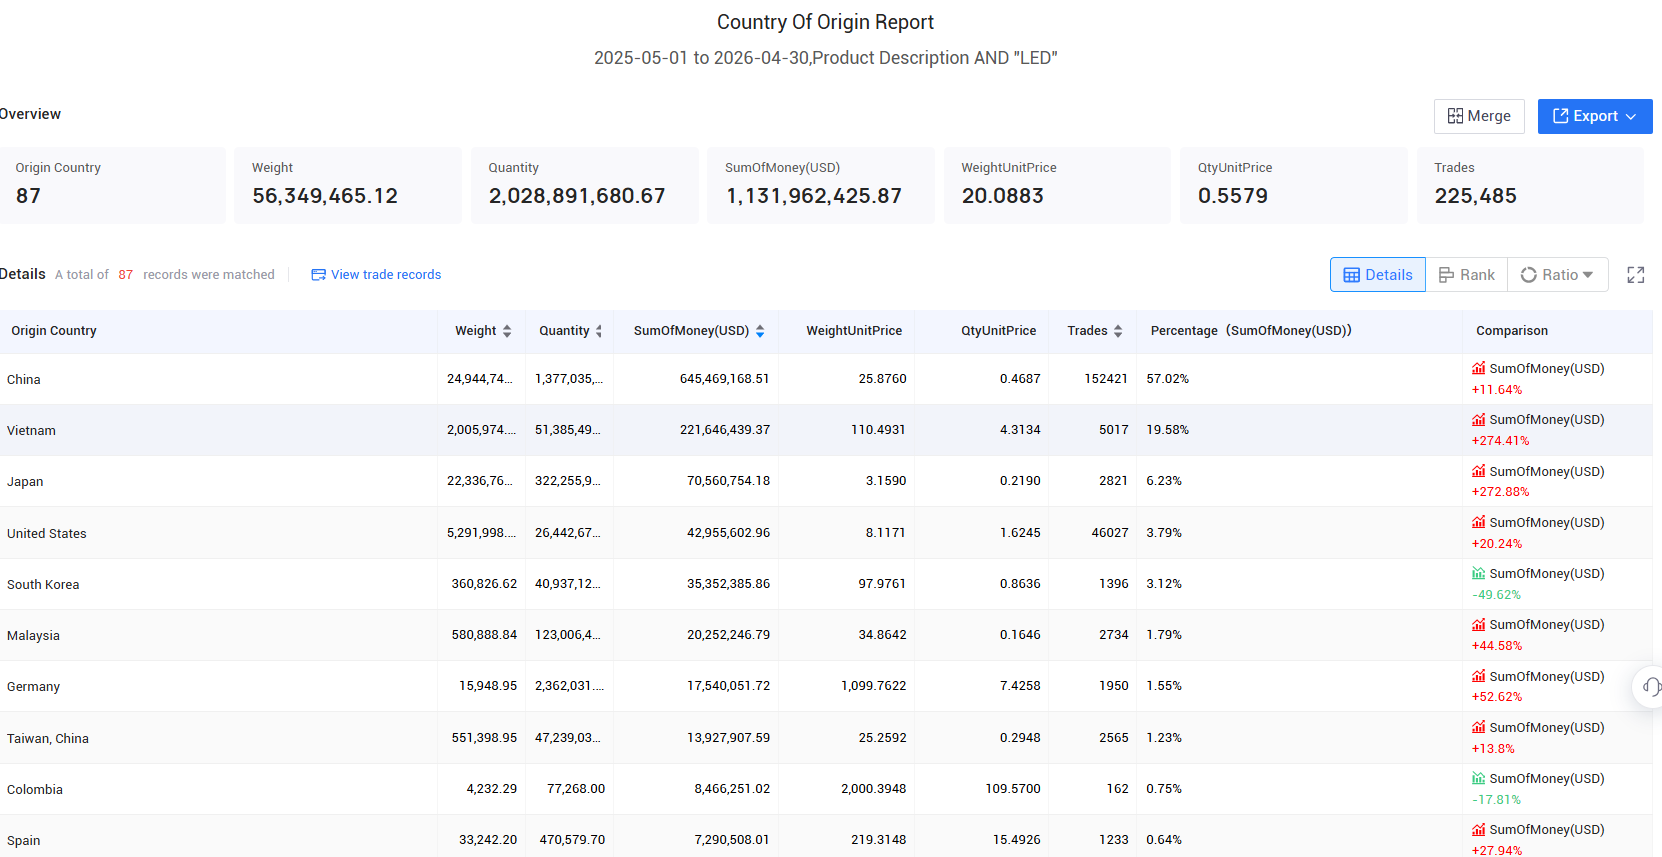Select the Colombia row label
1662x857 pixels.
(x=35, y=790)
